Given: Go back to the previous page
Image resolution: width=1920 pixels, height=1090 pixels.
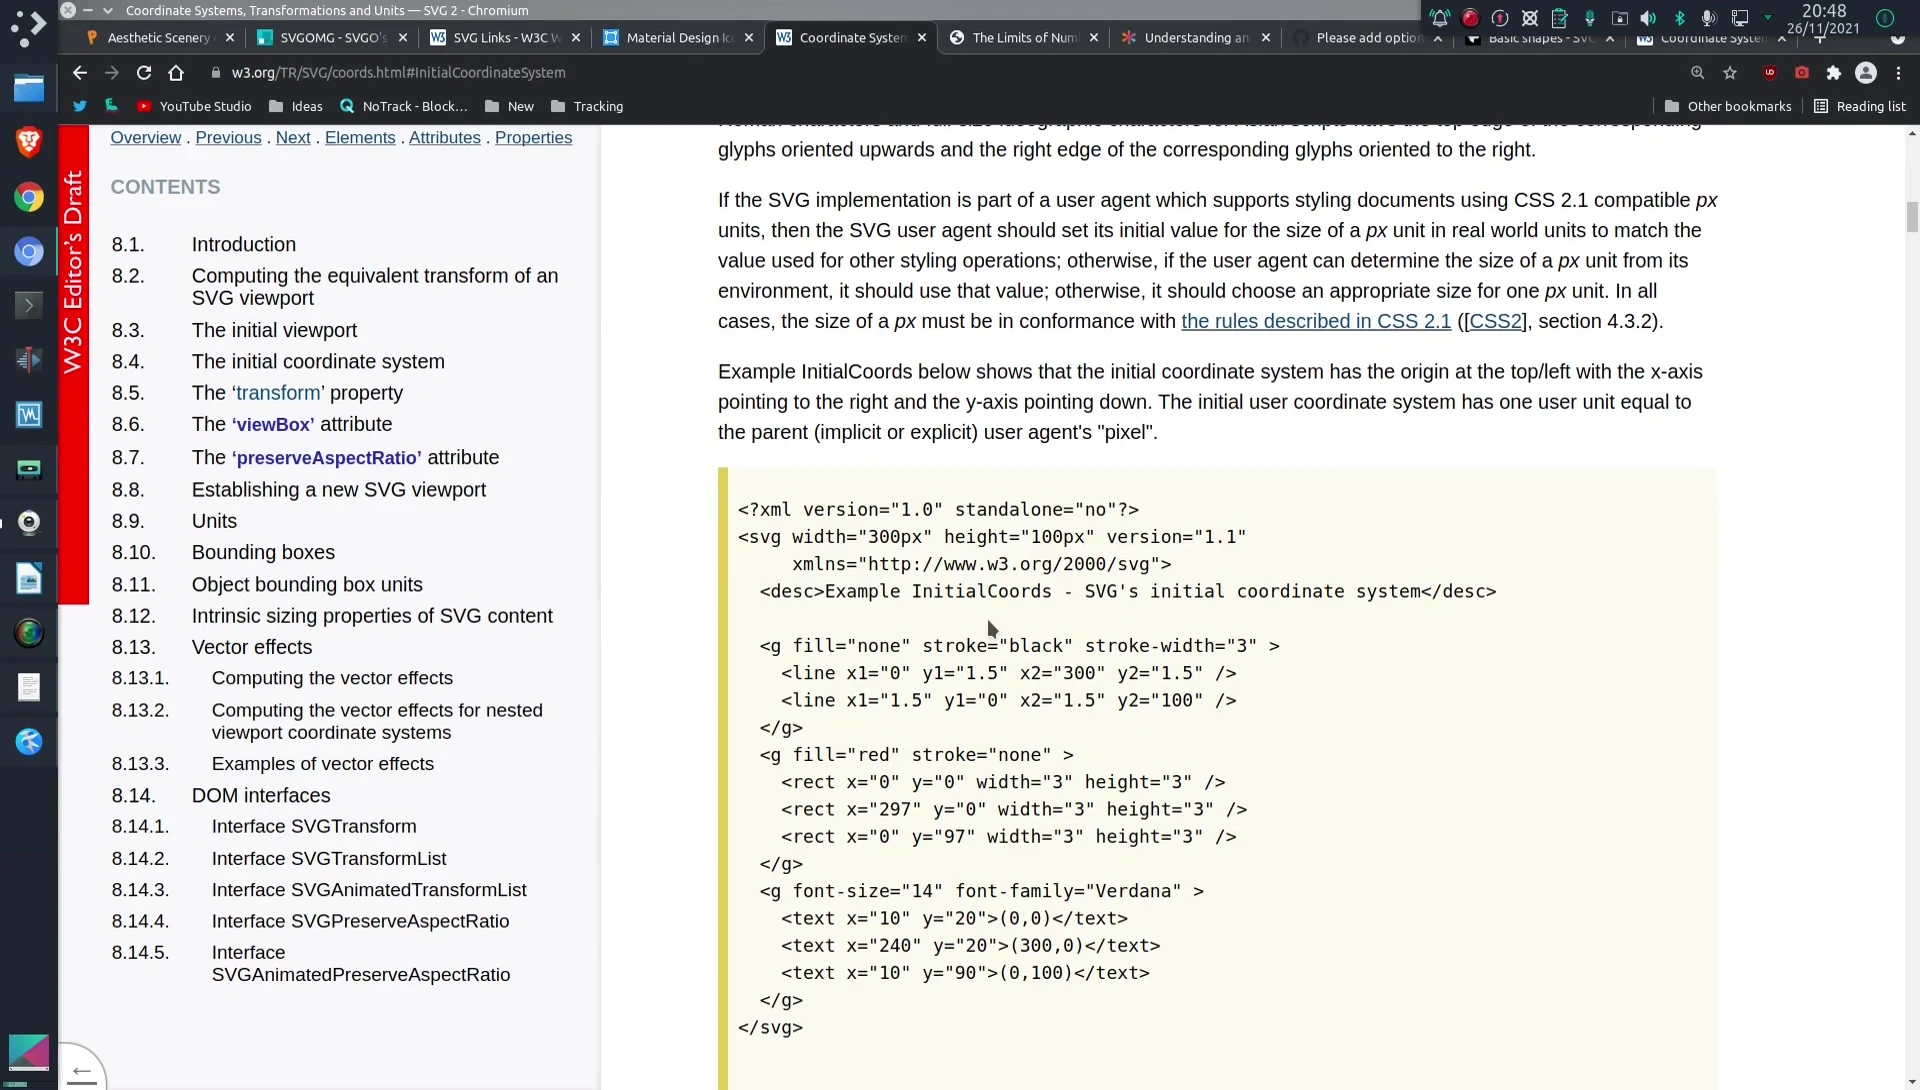Looking at the screenshot, I should tap(80, 73).
